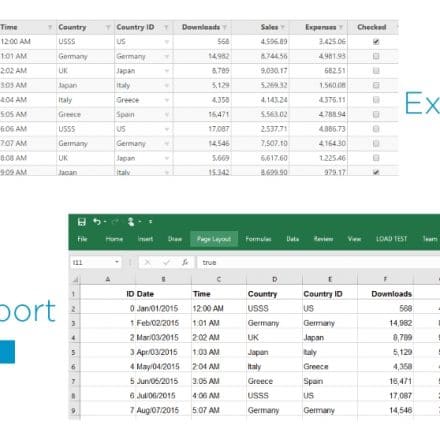This screenshot has width=440, height=440.
Task: Expand Country ID dropdown in 3:03 AM row
Action: coord(167,85)
